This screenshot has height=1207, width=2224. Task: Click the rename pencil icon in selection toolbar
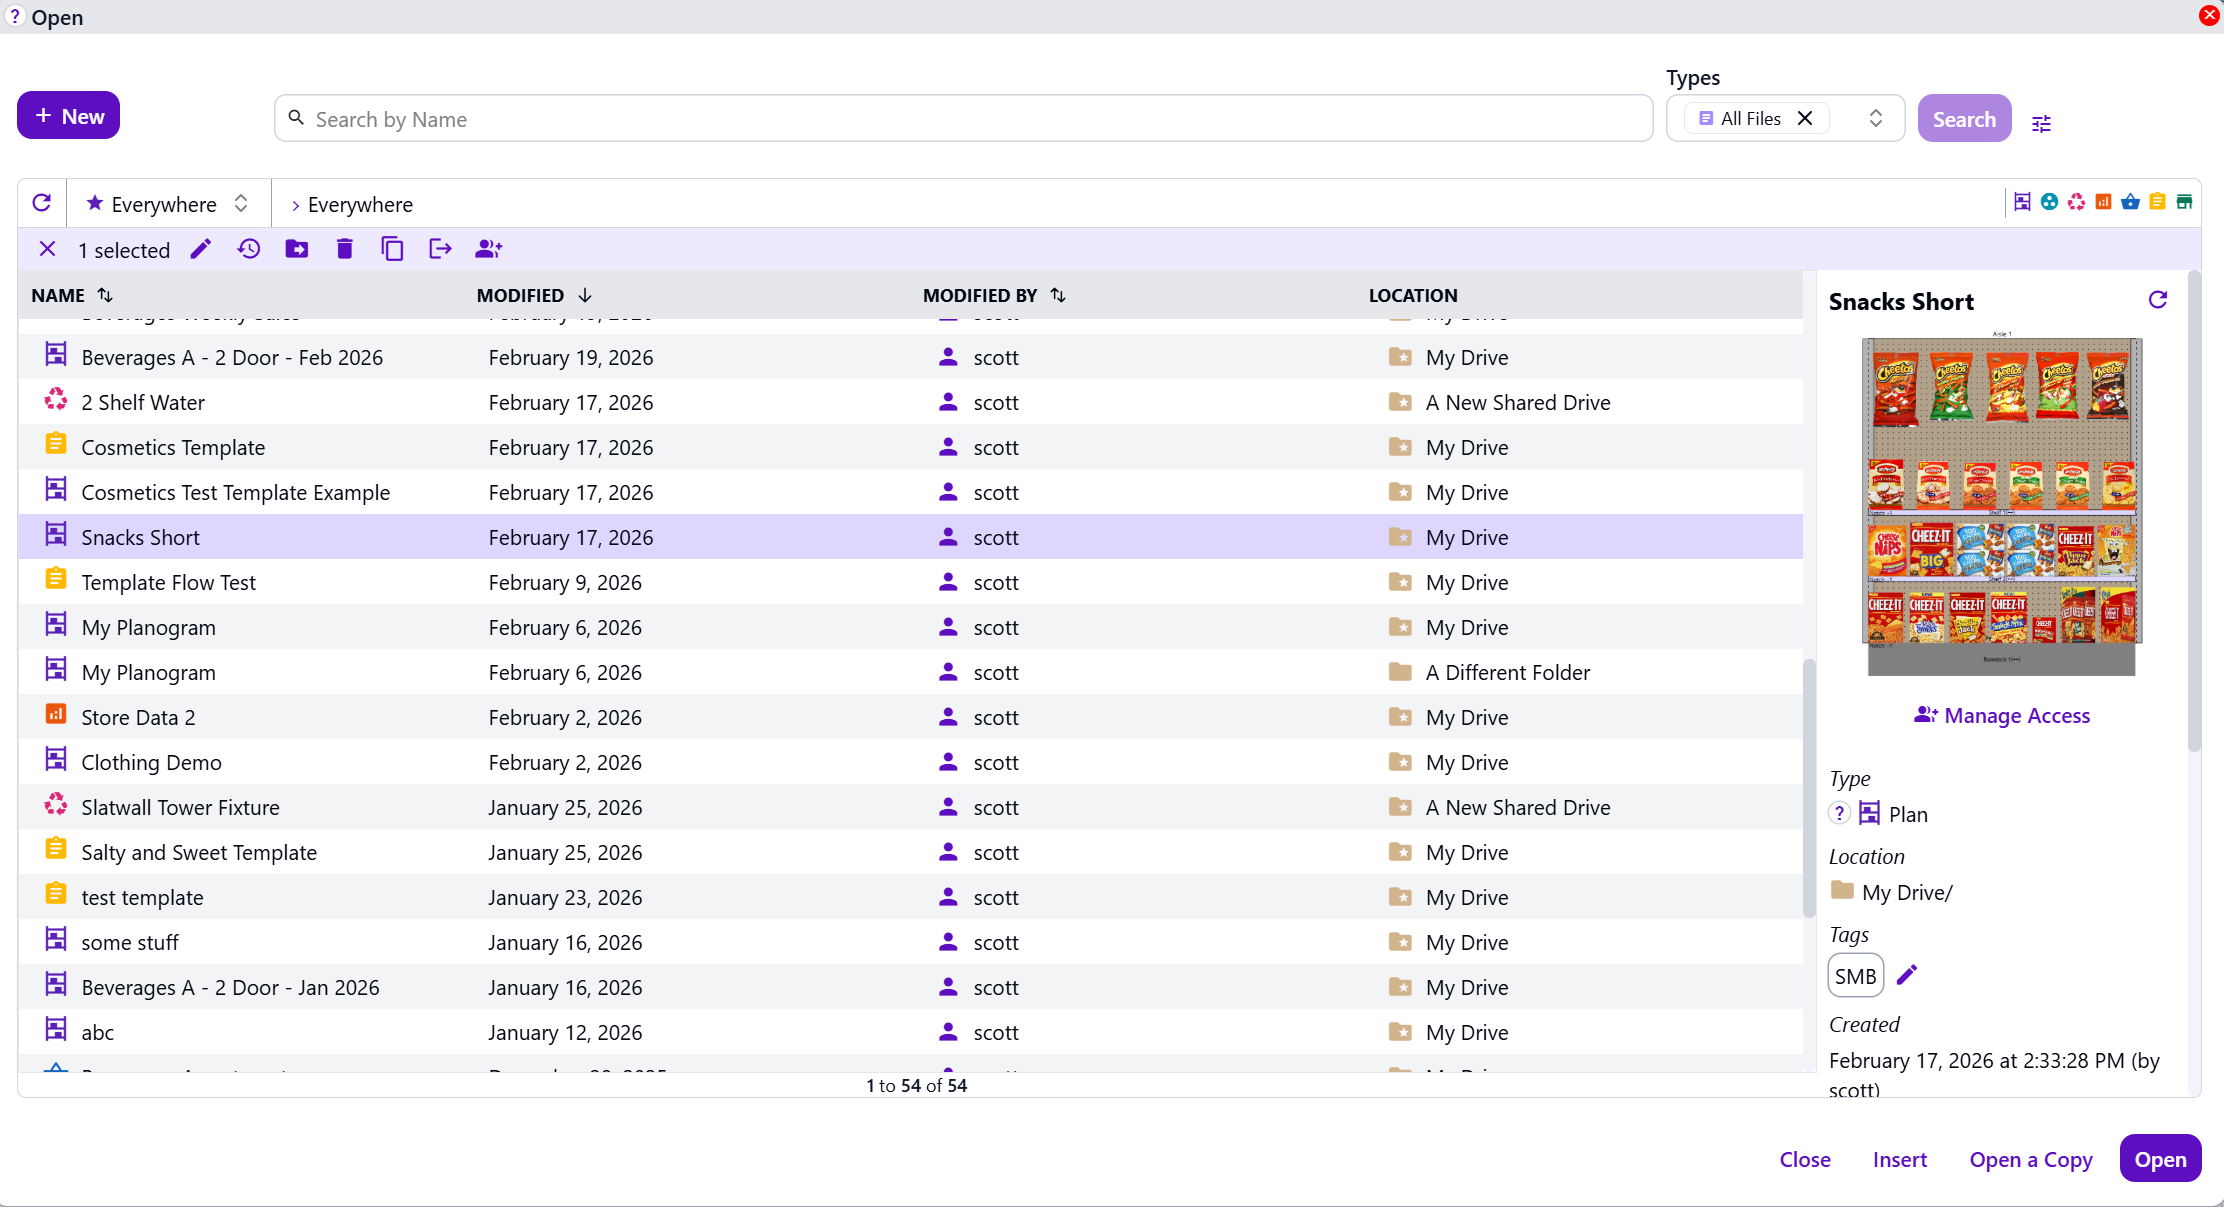point(201,249)
